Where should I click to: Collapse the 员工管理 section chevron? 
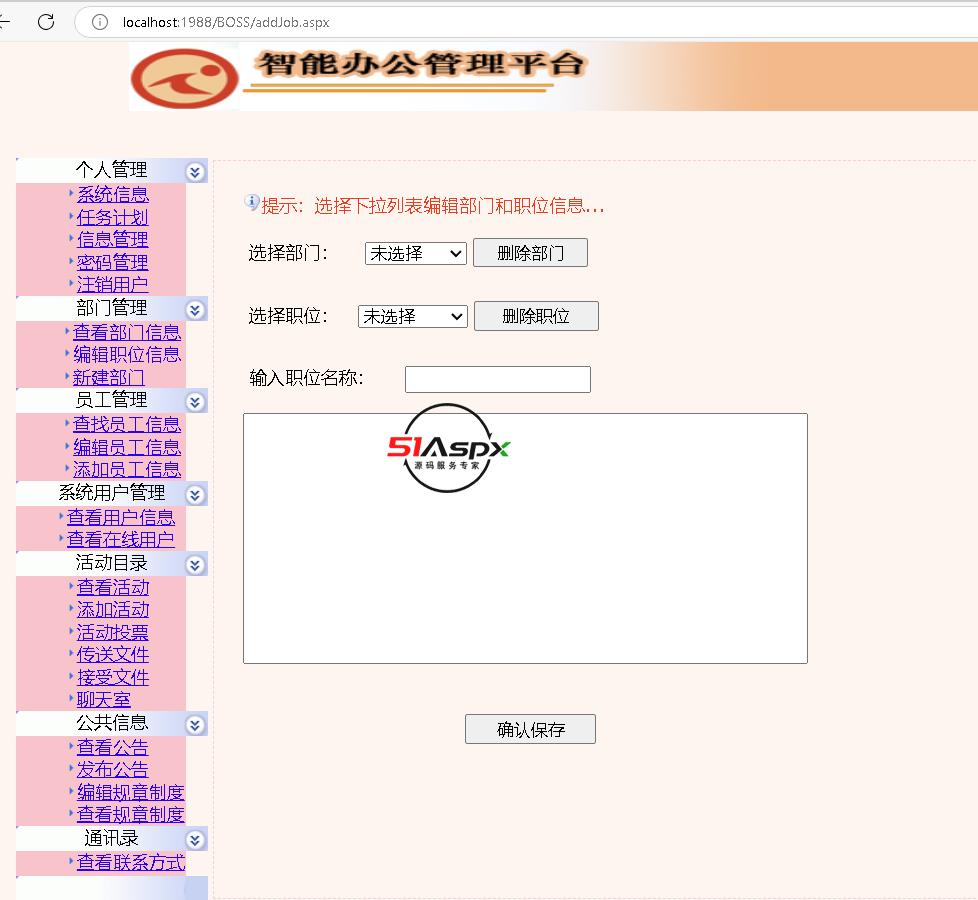click(195, 401)
